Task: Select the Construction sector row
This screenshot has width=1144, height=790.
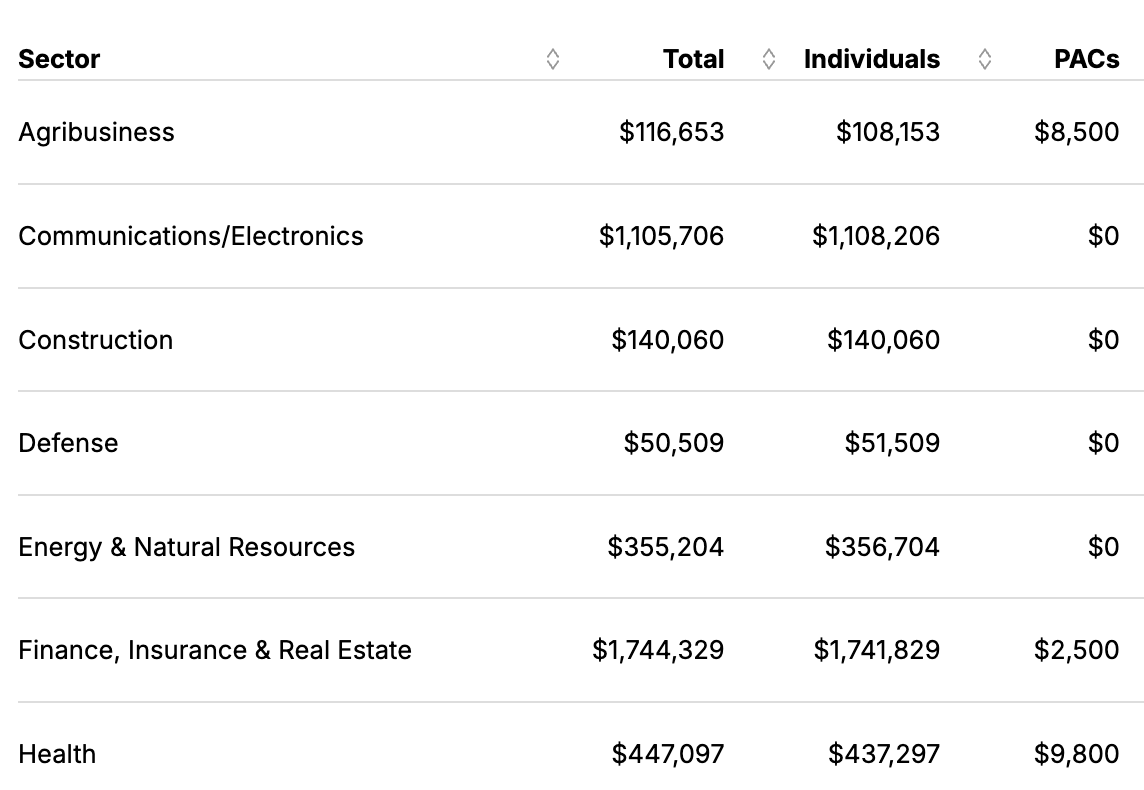Action: click(x=96, y=340)
